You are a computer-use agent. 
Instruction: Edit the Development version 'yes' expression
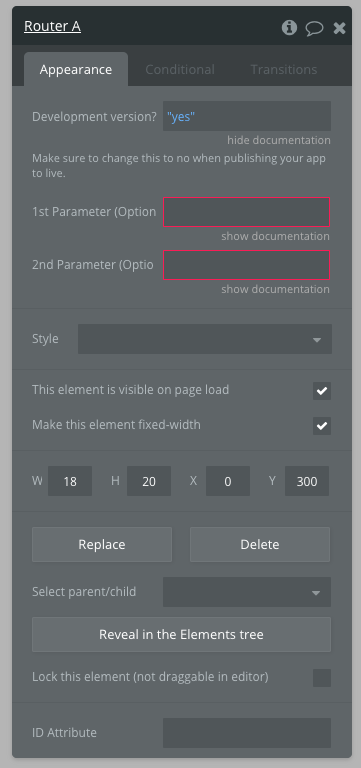pyautogui.click(x=247, y=116)
